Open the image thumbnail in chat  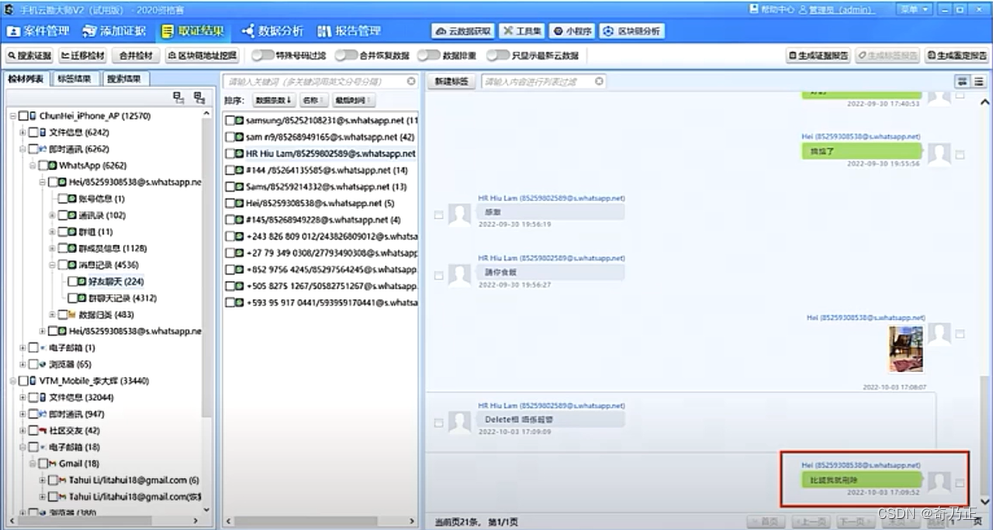(x=906, y=349)
